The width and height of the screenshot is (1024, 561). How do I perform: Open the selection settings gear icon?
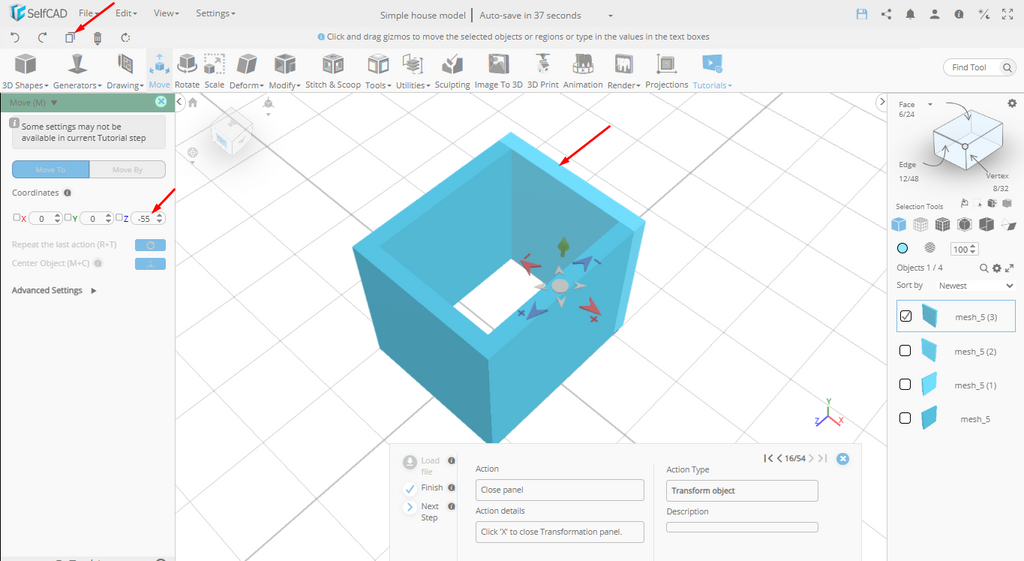click(x=1012, y=103)
